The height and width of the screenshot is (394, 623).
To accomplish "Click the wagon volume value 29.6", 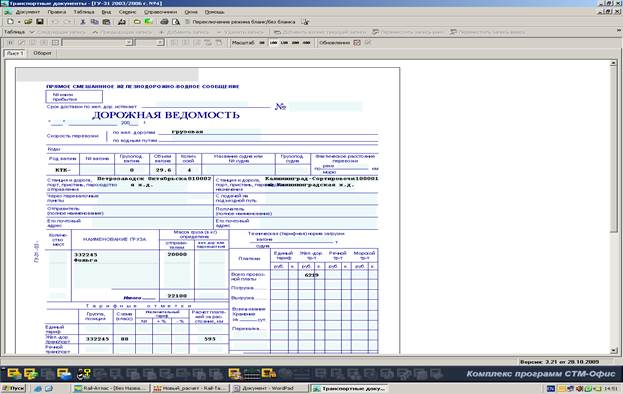I will coord(163,170).
